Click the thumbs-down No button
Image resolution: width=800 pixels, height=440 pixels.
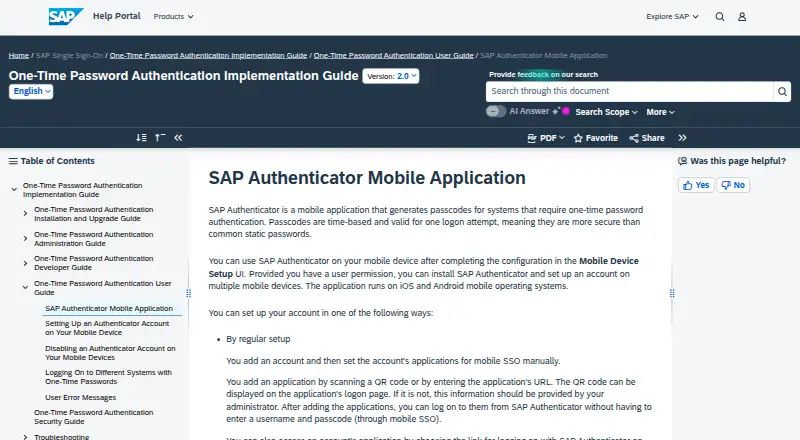733,185
